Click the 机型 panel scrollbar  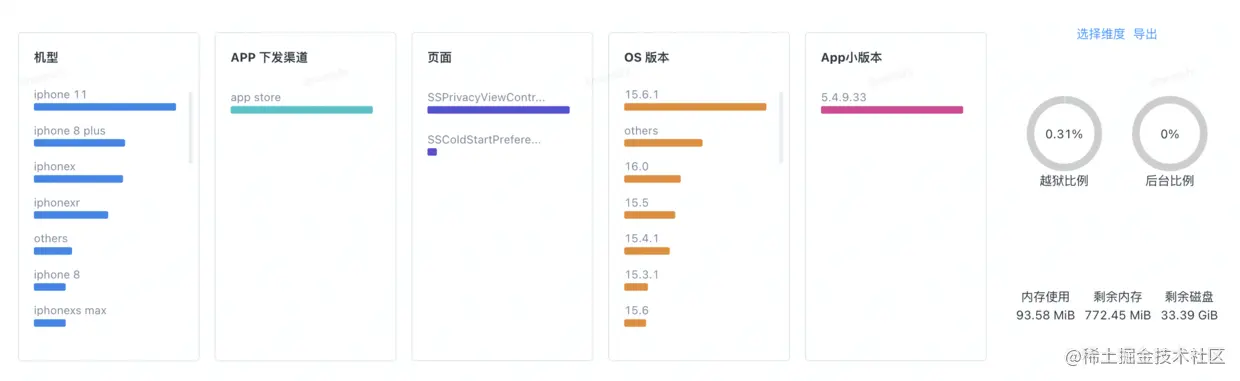click(190, 126)
